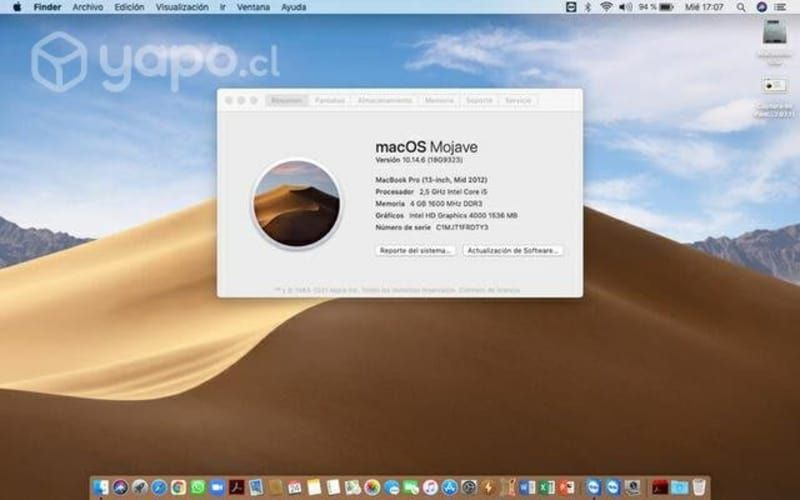Screen dimensions: 800x500
Task: Open Launchpad rocket icon in Dock
Action: (140, 487)
